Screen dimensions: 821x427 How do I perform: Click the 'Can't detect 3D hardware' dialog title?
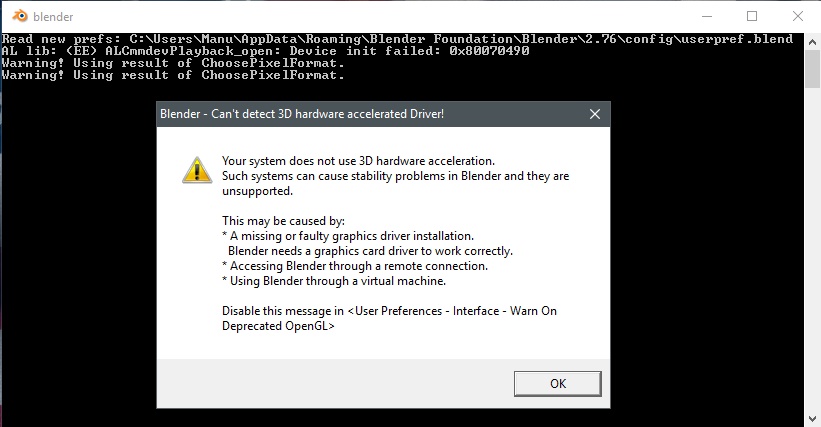click(x=302, y=114)
